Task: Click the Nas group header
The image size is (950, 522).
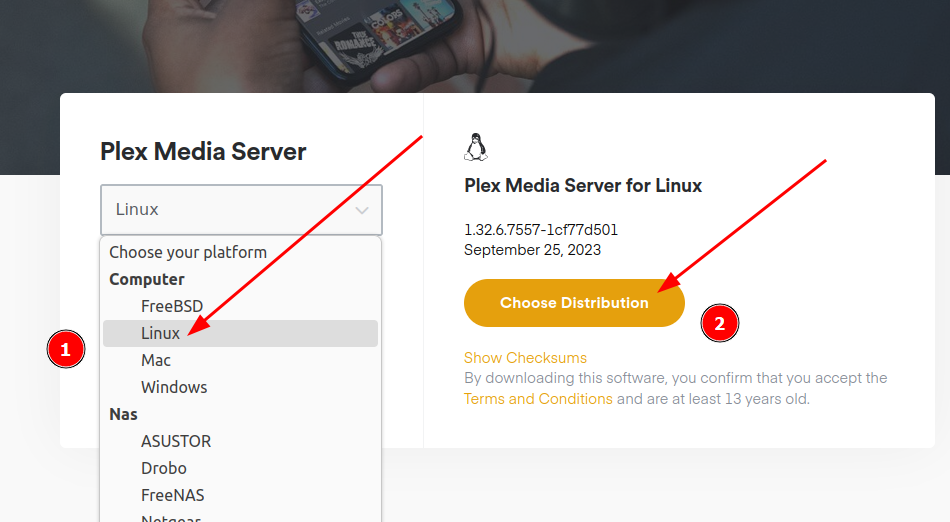Action: coord(124,414)
